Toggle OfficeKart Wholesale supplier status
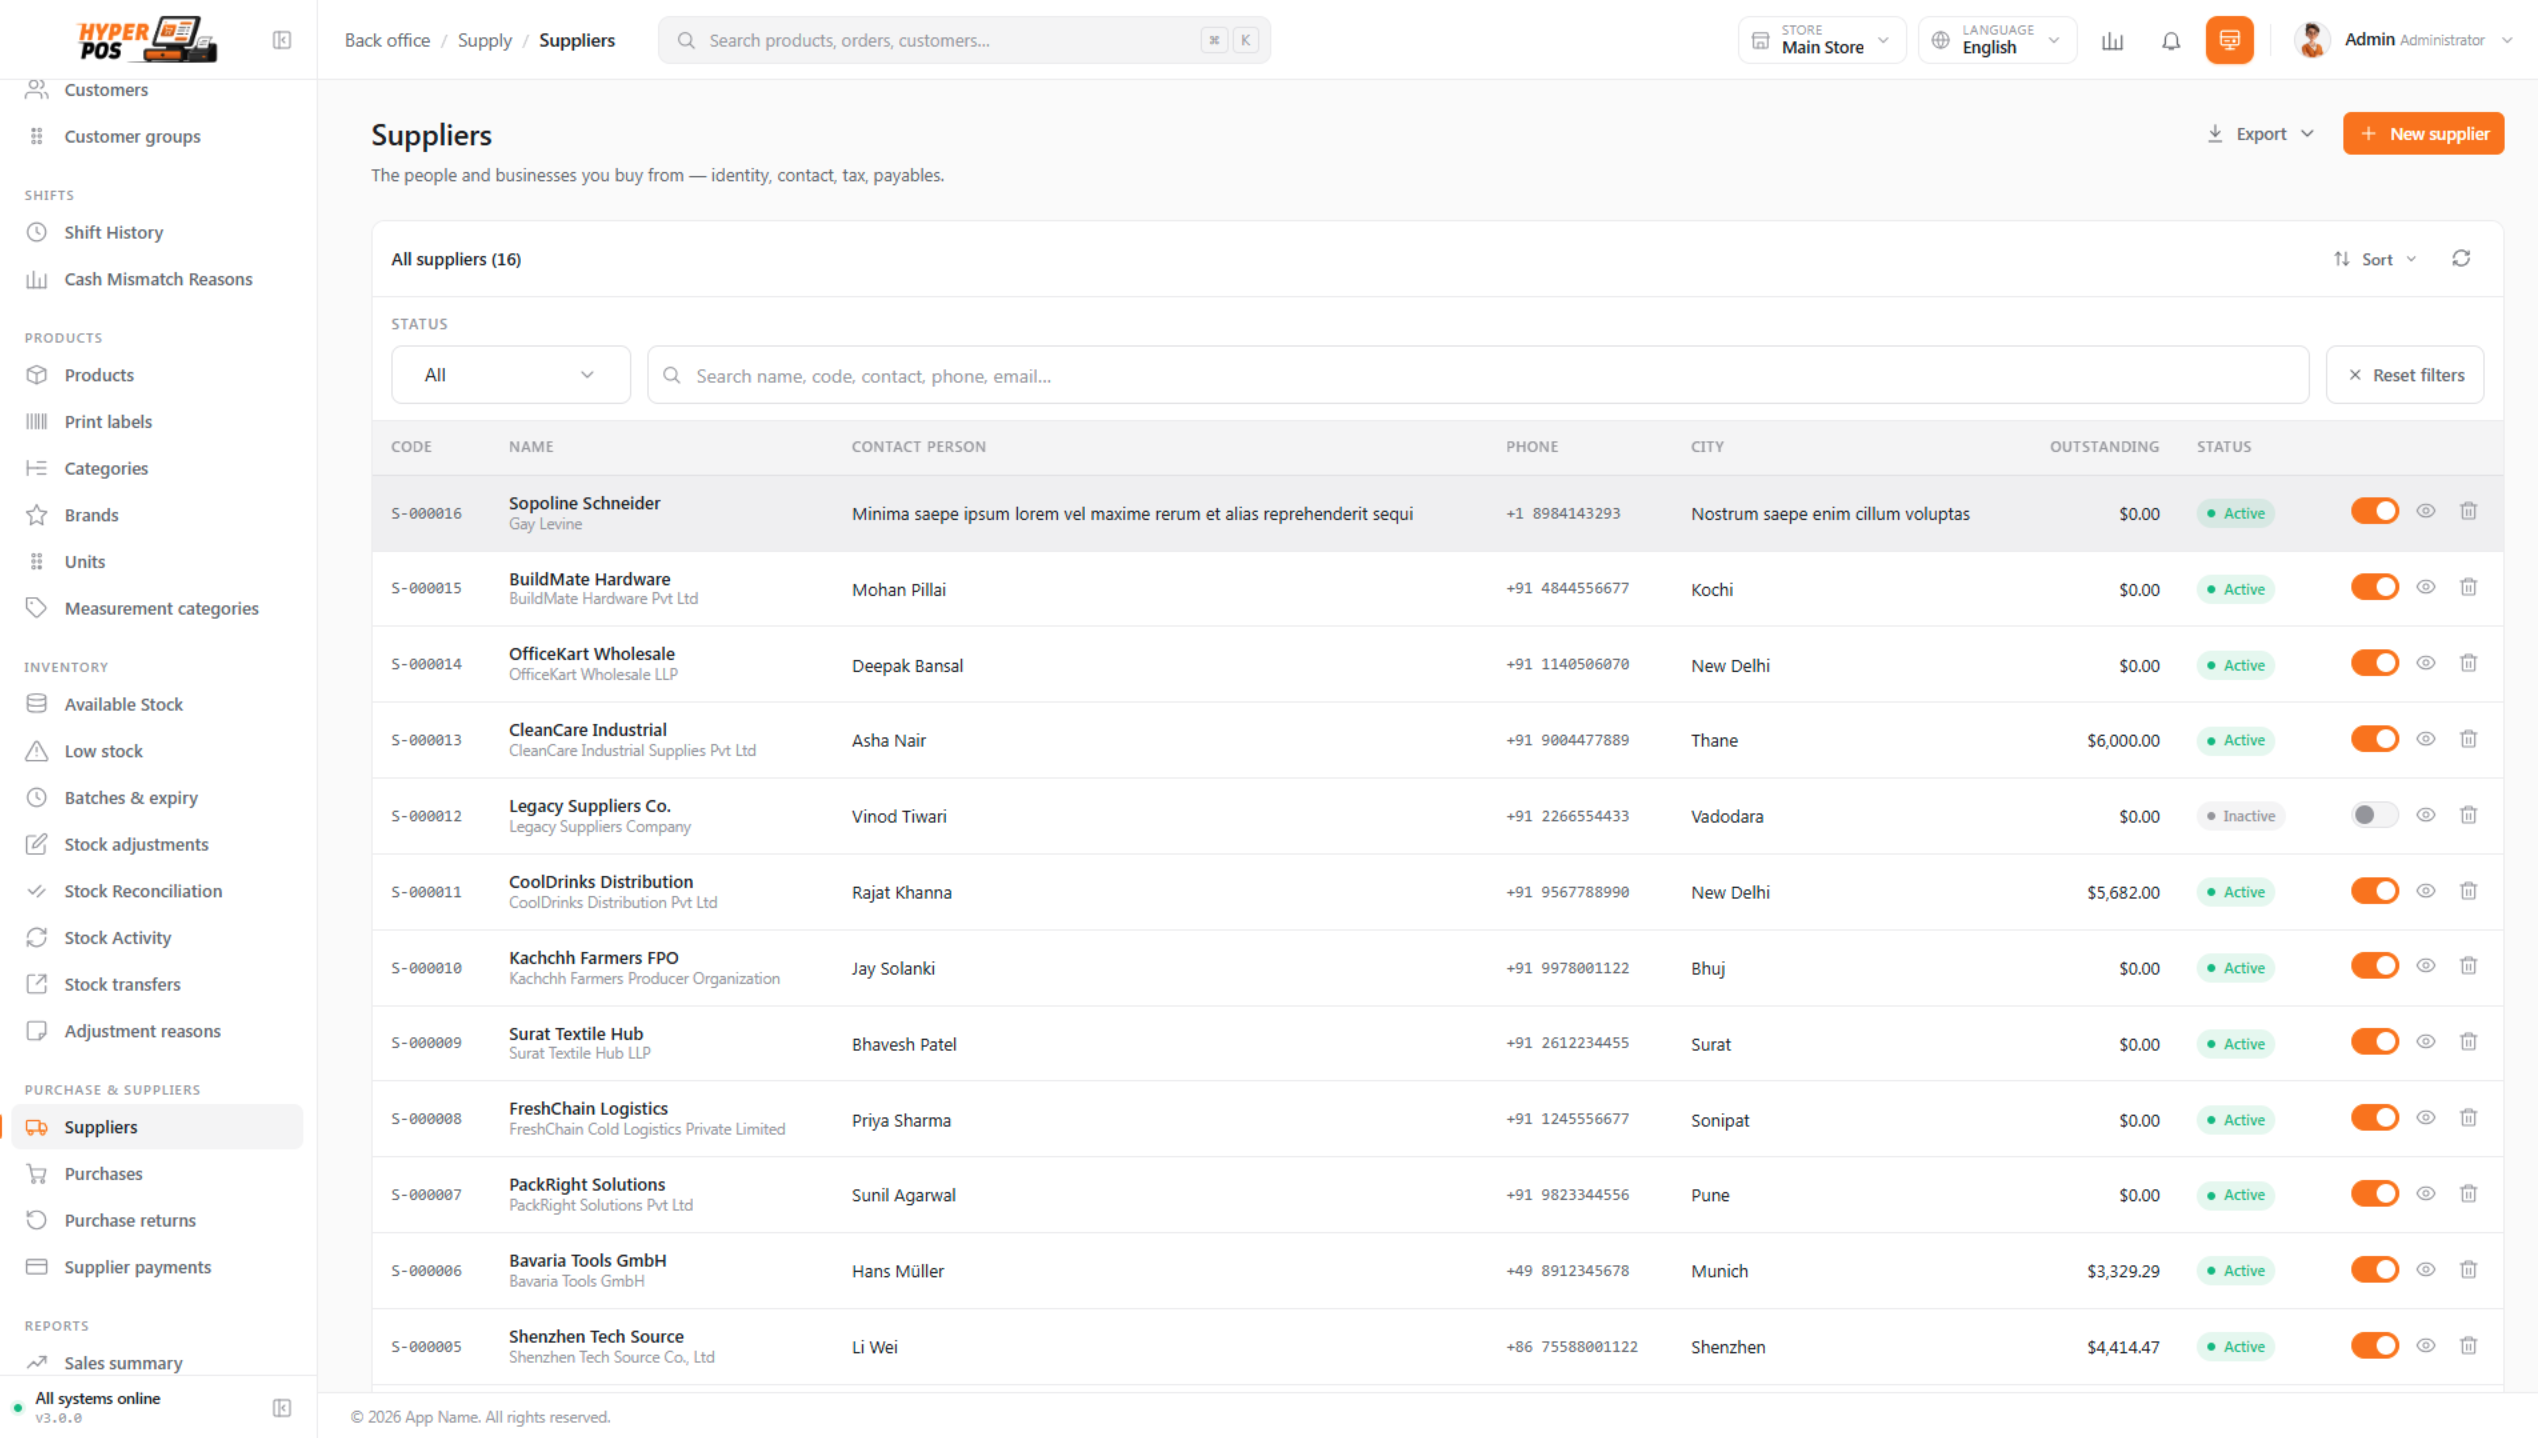Image resolution: width=2538 pixels, height=1438 pixels. coord(2374,664)
